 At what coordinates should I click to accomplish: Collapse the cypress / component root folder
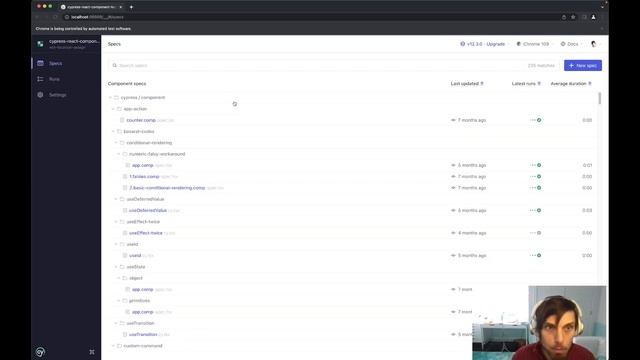(x=110, y=98)
